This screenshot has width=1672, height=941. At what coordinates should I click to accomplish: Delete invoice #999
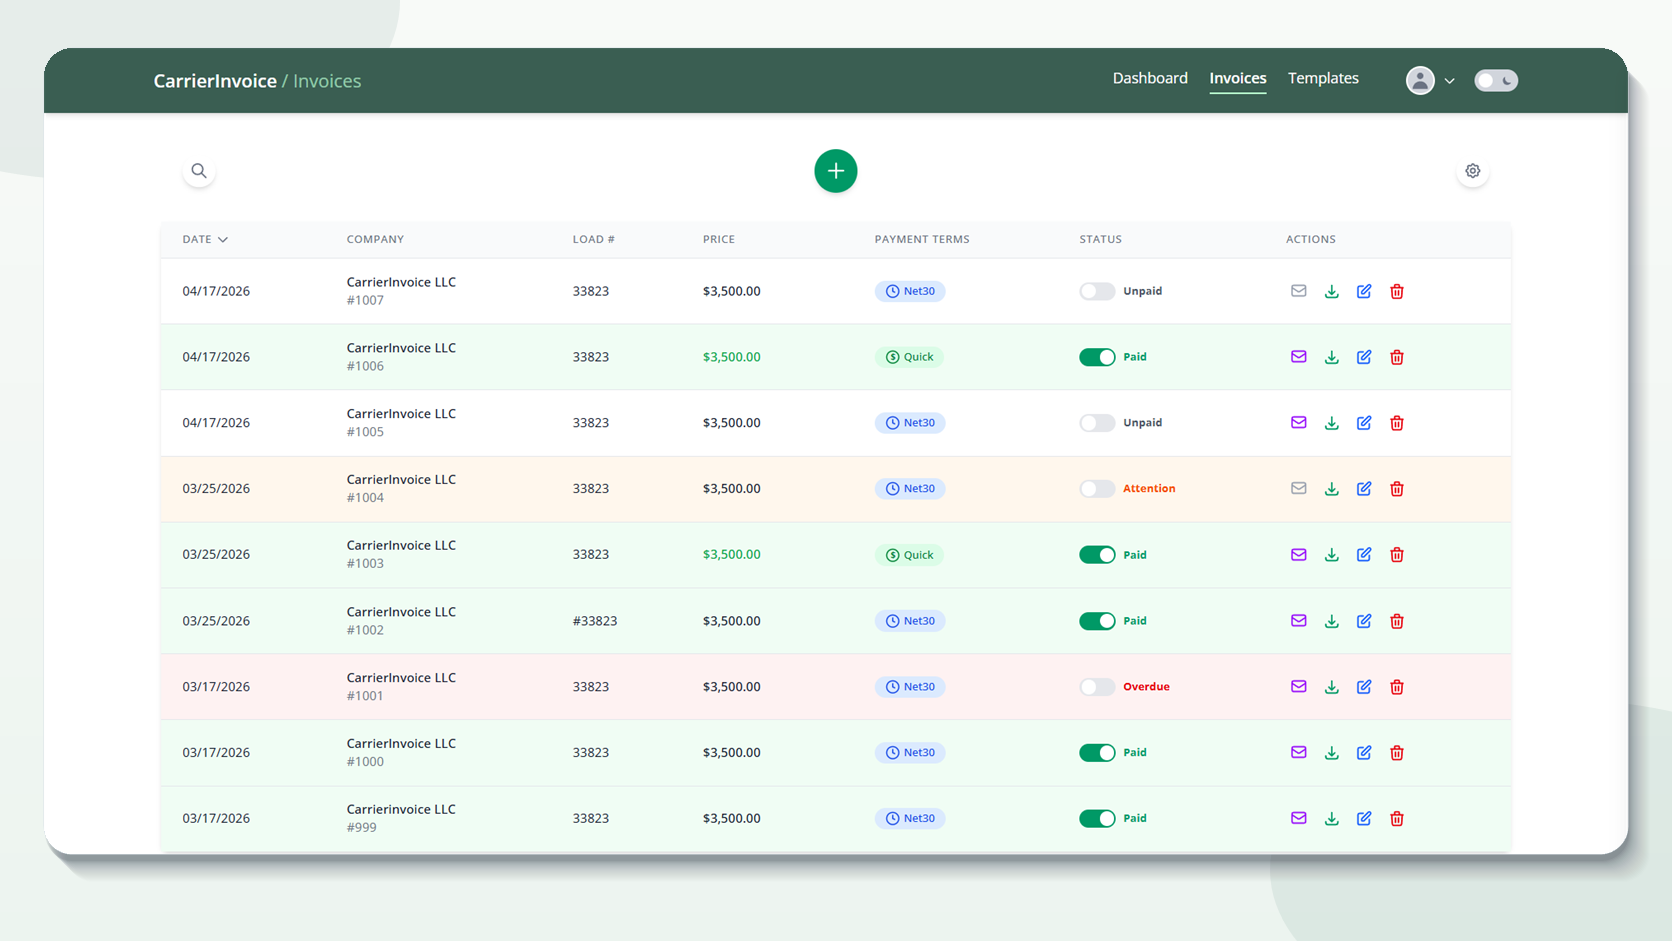(x=1397, y=818)
